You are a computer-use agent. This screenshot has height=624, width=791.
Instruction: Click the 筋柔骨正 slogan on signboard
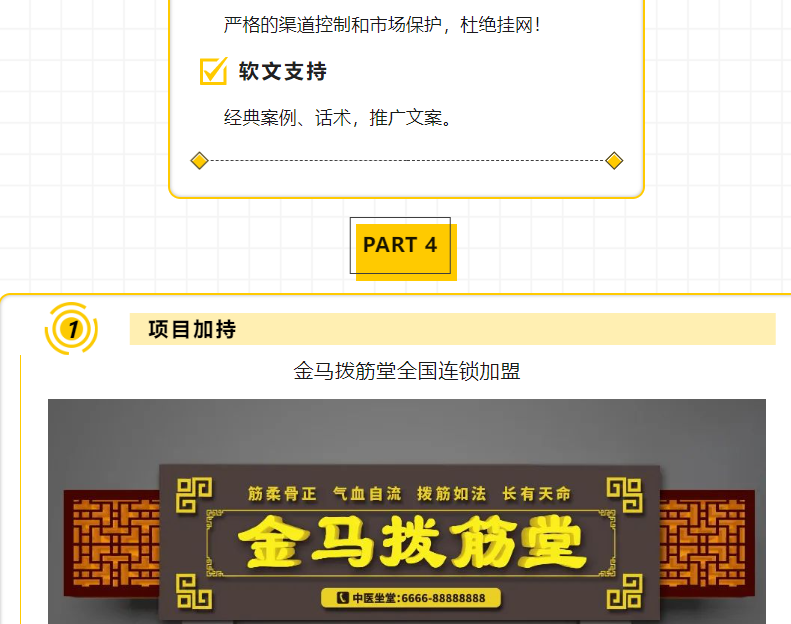click(282, 493)
